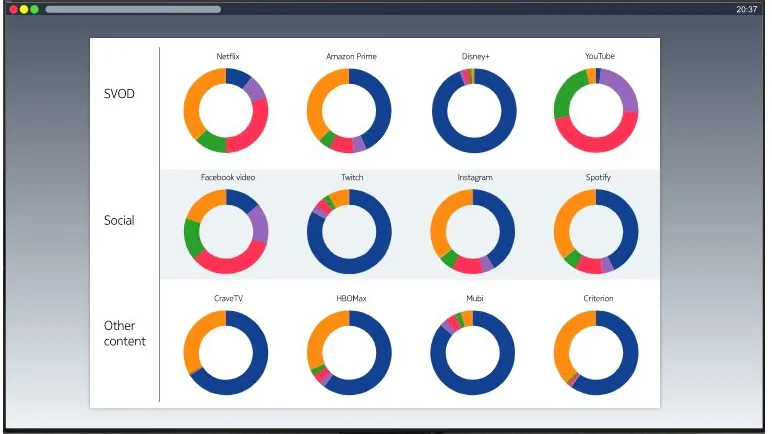Viewport: 772px width, 434px height.
Task: Click the HBOMax donut chart
Action: pyautogui.click(x=349, y=353)
